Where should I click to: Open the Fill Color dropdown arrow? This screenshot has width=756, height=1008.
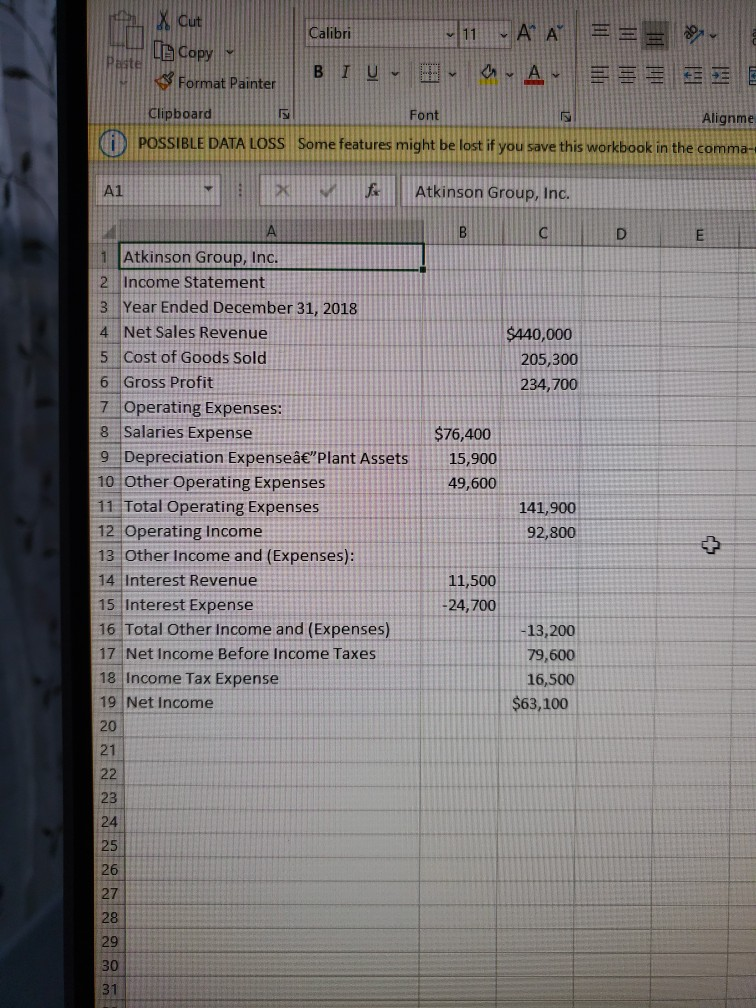point(509,75)
